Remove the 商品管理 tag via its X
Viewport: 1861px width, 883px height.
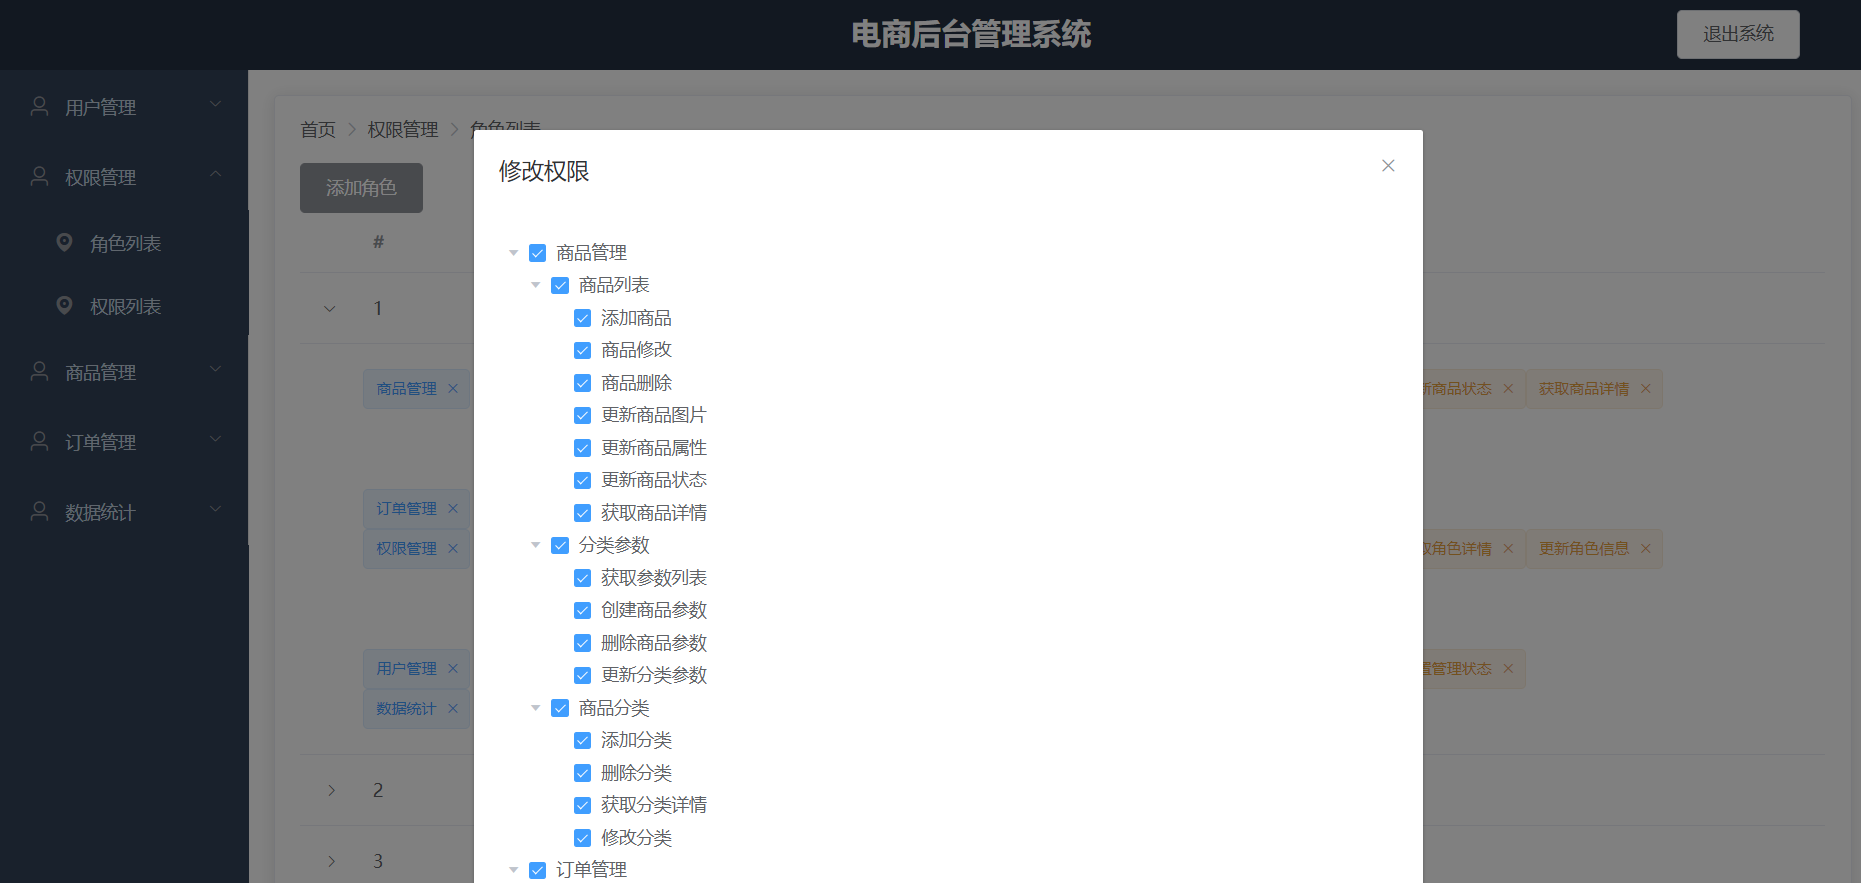point(453,389)
